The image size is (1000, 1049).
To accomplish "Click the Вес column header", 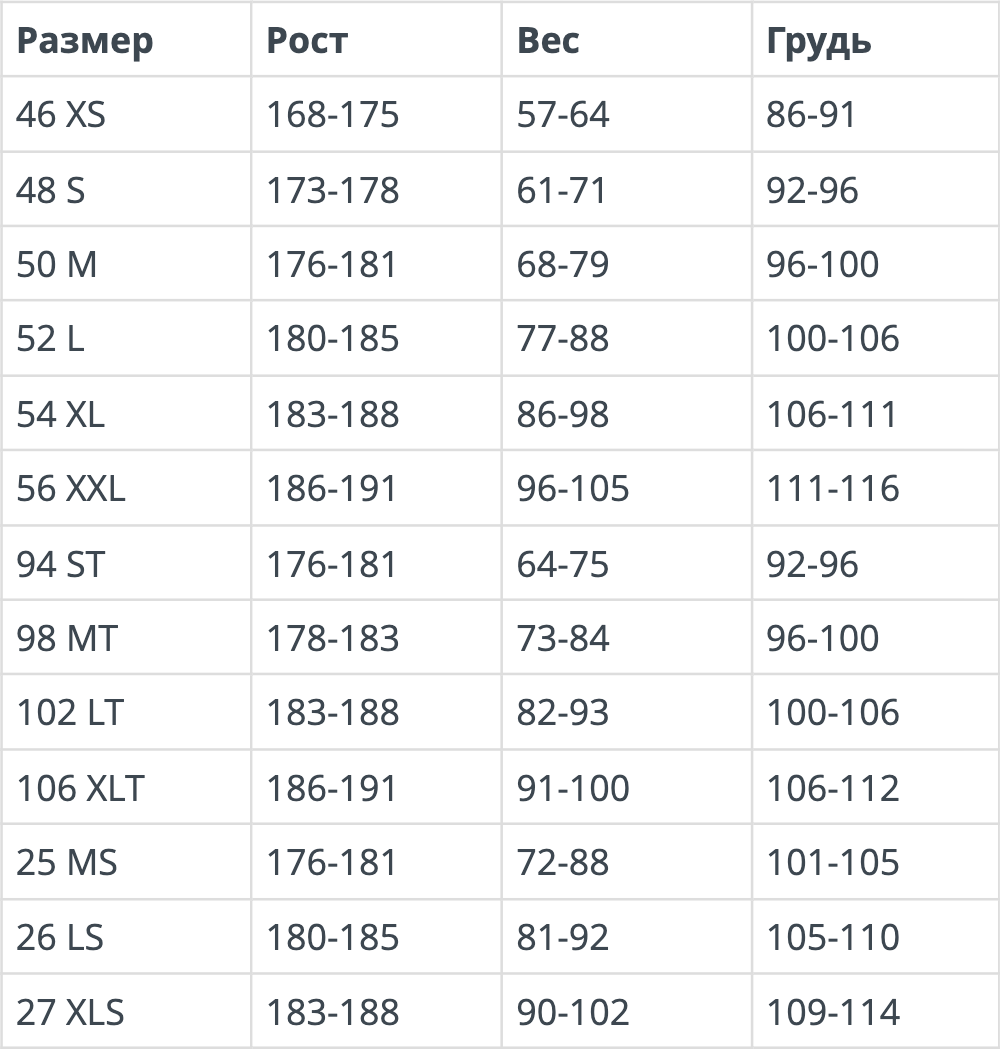I will 548,41.
